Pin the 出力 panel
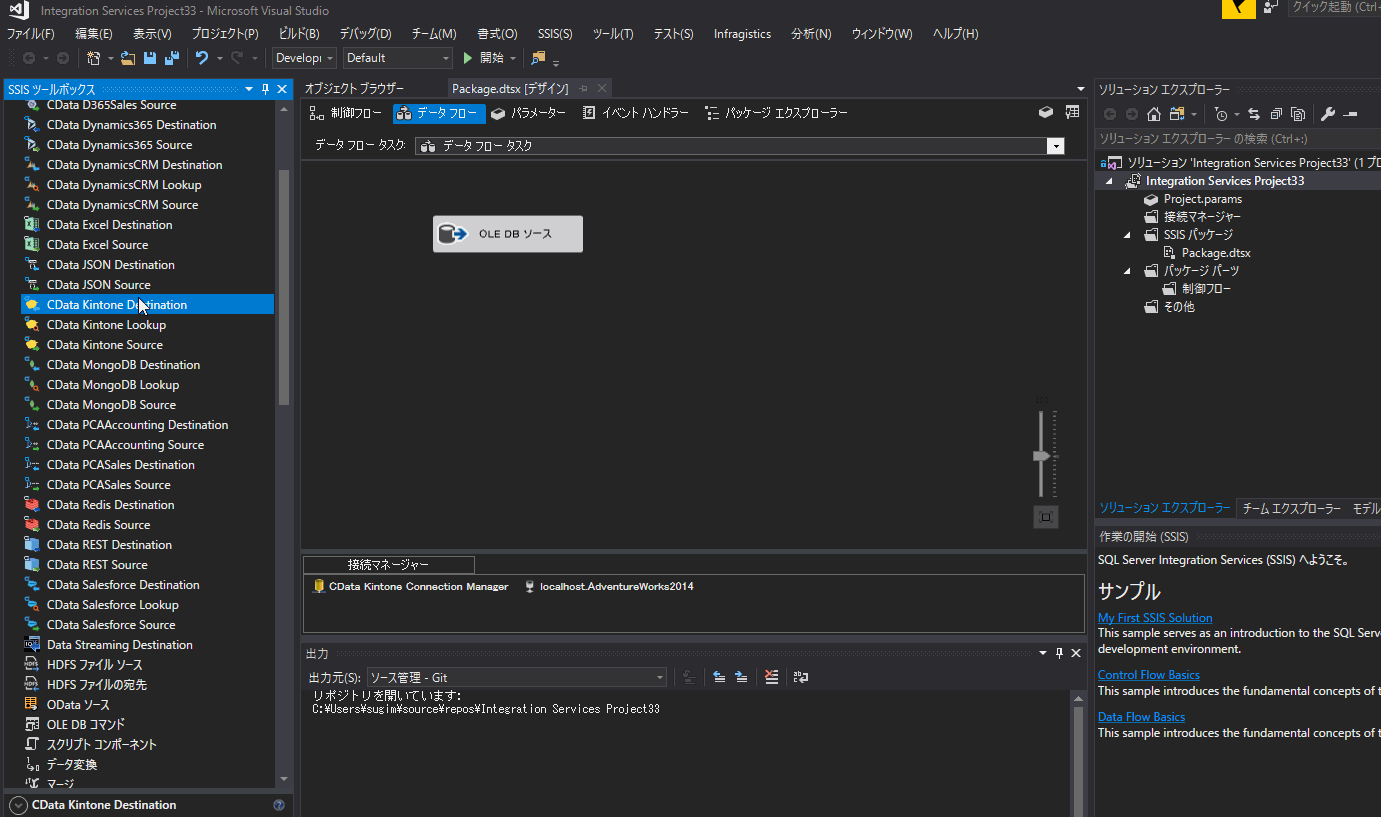Viewport: 1381px width, 817px height. pyautogui.click(x=1059, y=653)
